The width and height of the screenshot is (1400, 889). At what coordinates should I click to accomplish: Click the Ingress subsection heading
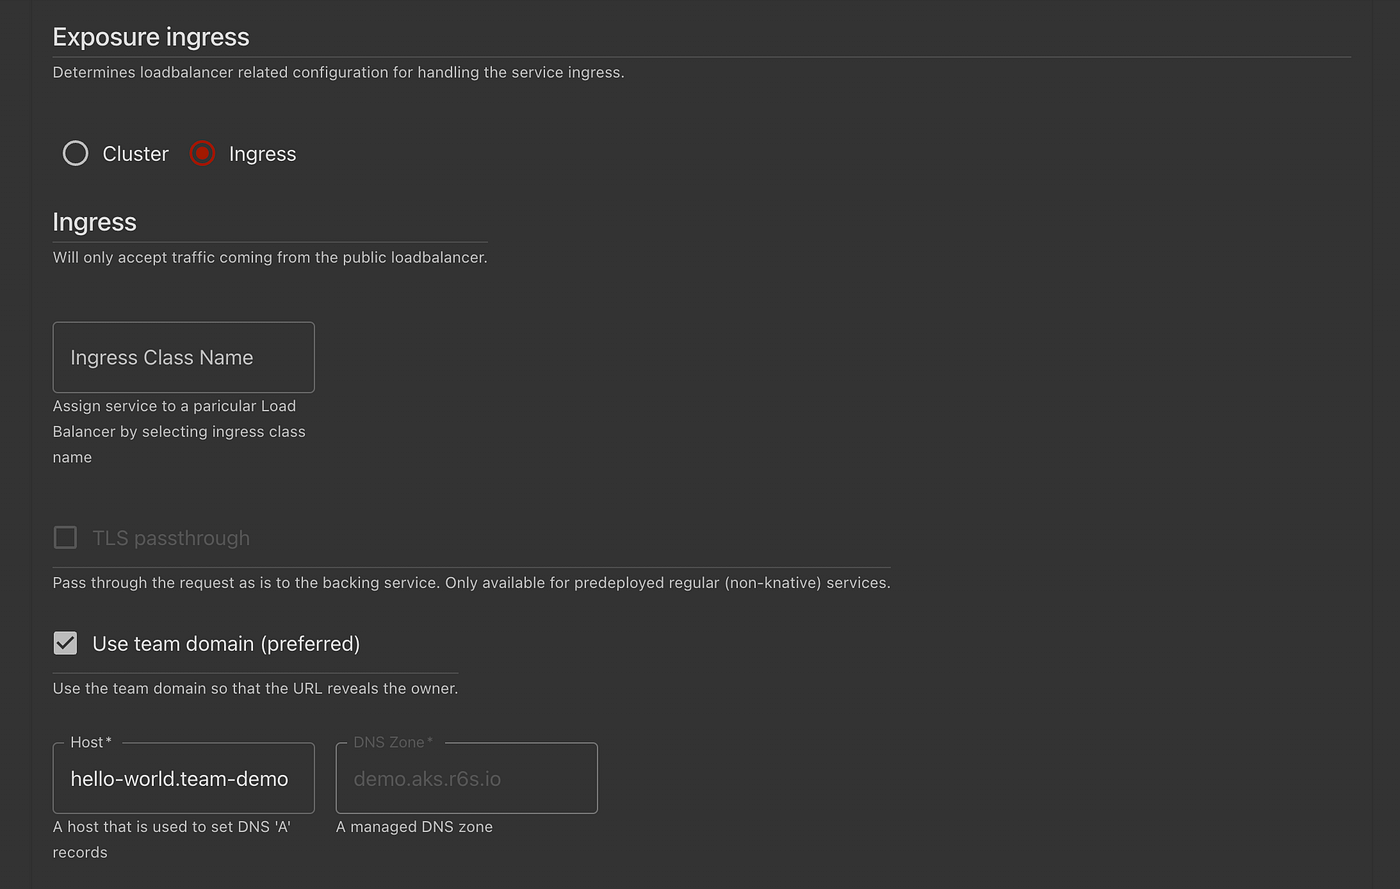pos(94,222)
